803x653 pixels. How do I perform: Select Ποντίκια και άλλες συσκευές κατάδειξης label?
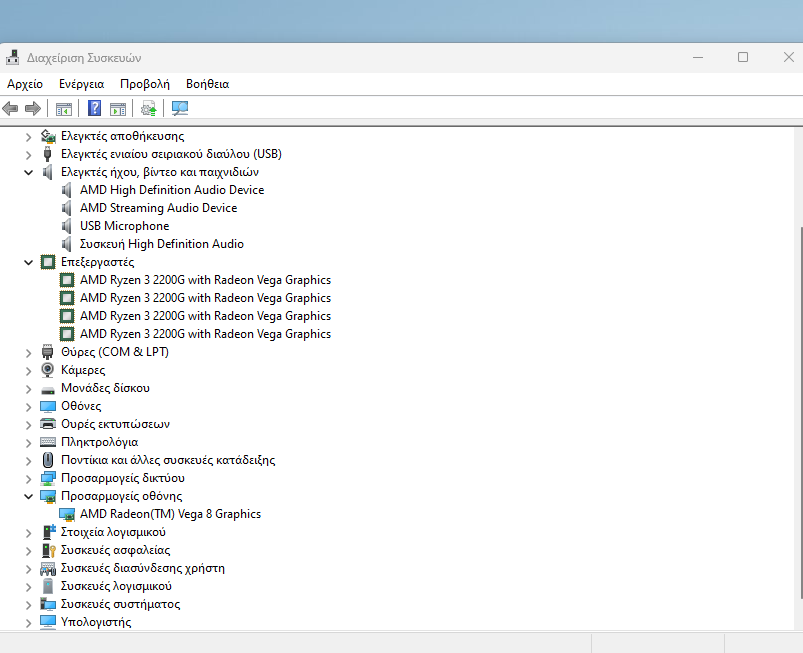(168, 460)
